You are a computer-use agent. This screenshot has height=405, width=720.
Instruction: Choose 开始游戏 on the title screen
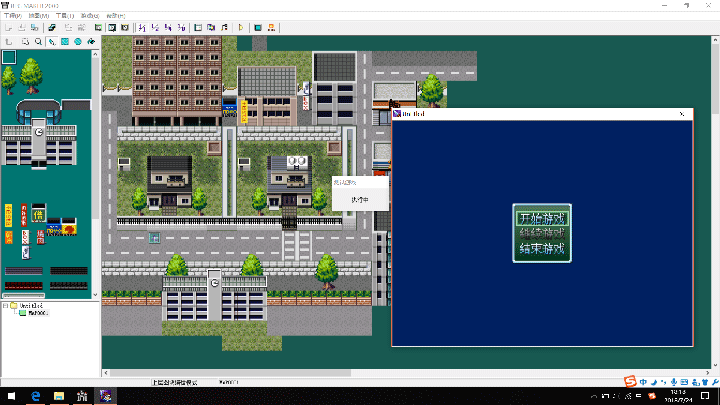click(x=541, y=218)
